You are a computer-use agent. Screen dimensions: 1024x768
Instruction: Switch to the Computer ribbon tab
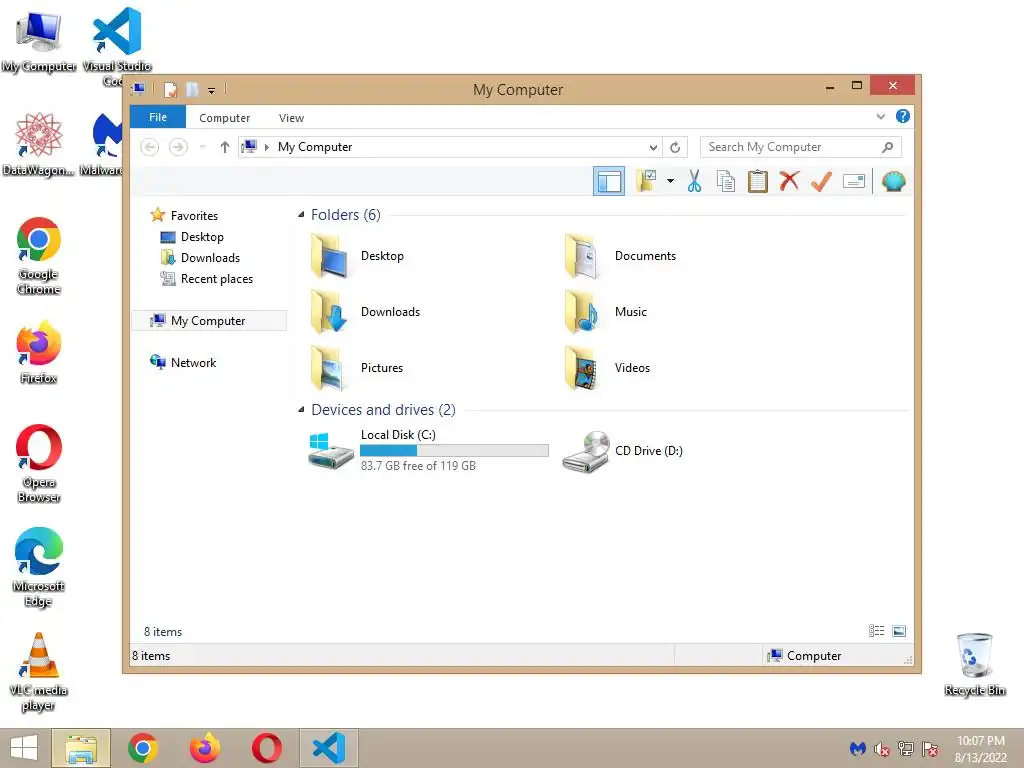[224, 118]
